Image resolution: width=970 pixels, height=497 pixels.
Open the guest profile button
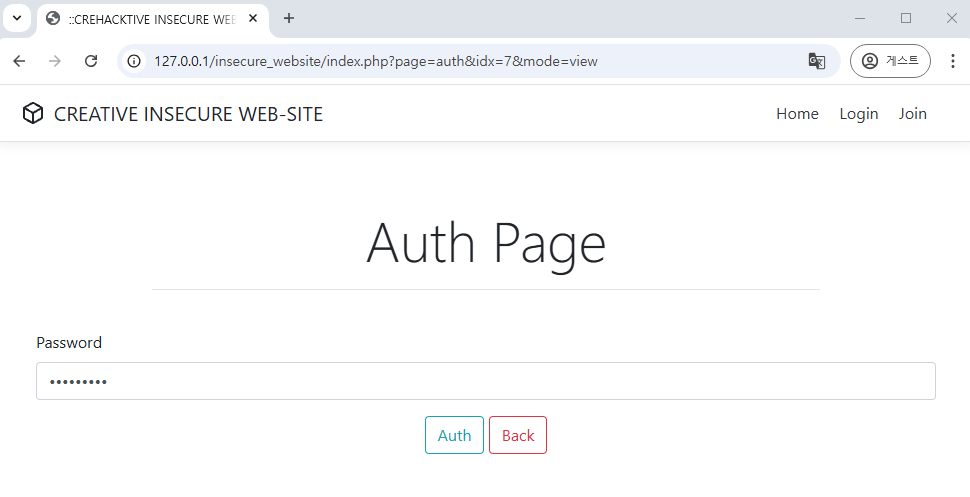(890, 61)
